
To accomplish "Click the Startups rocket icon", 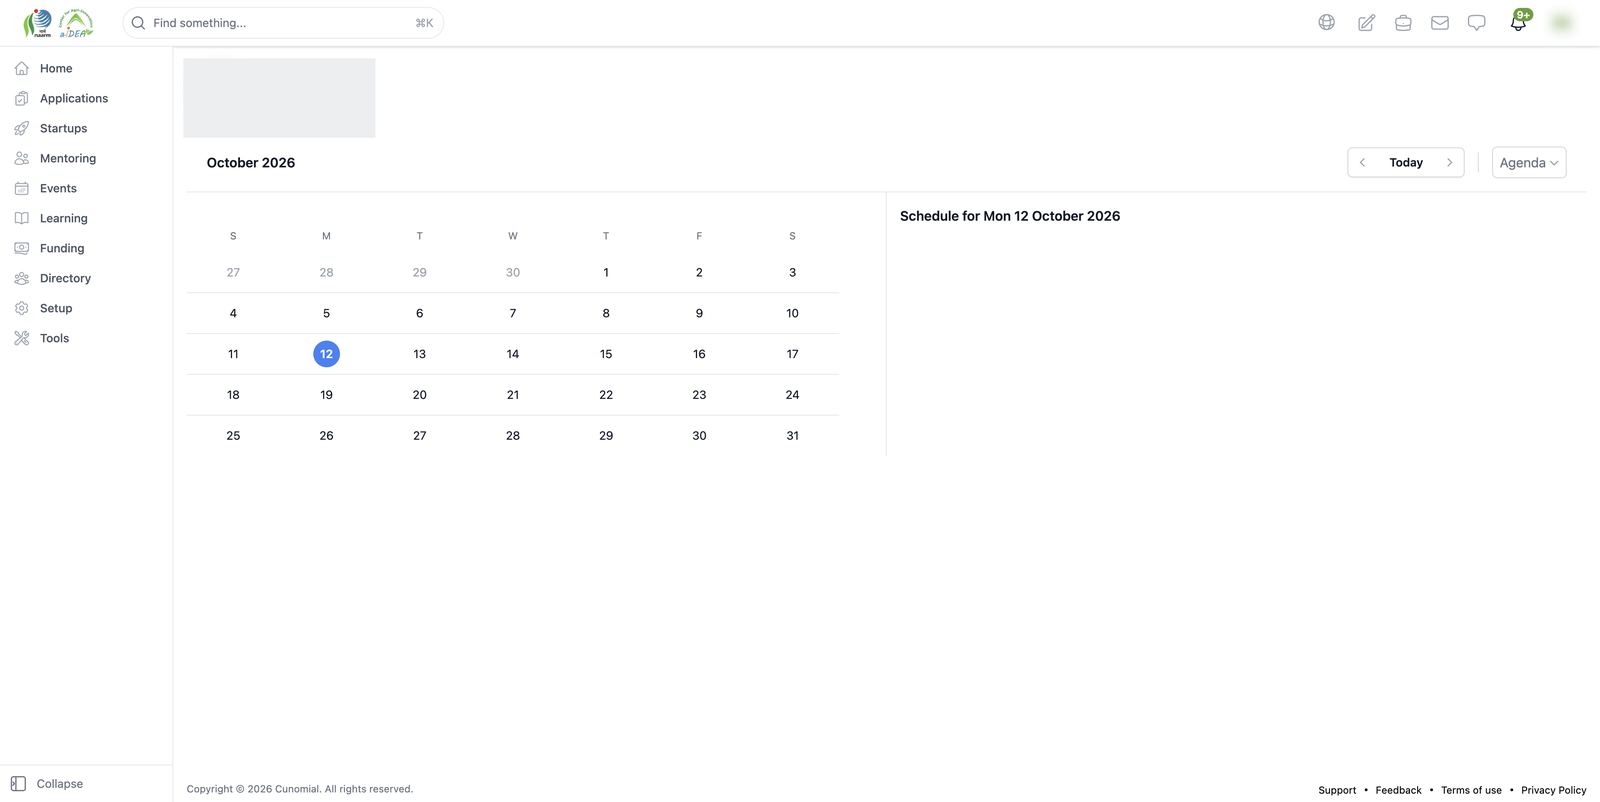I will 21,128.
